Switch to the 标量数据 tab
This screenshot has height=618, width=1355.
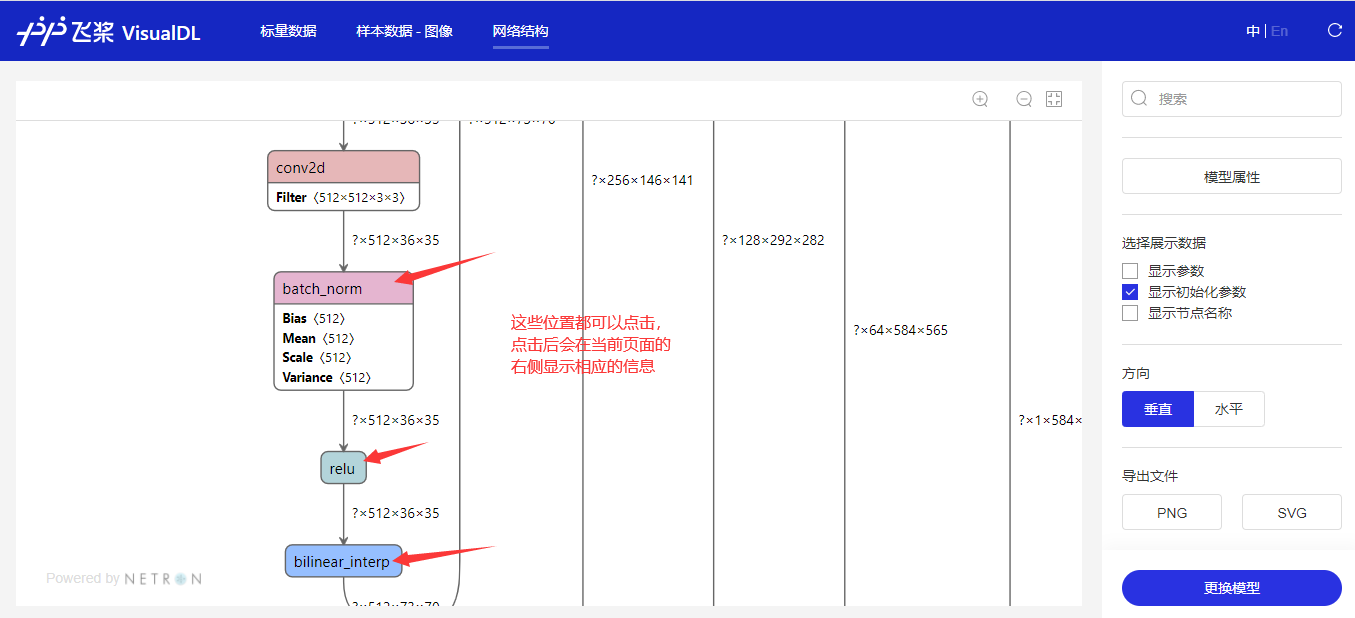click(x=288, y=31)
